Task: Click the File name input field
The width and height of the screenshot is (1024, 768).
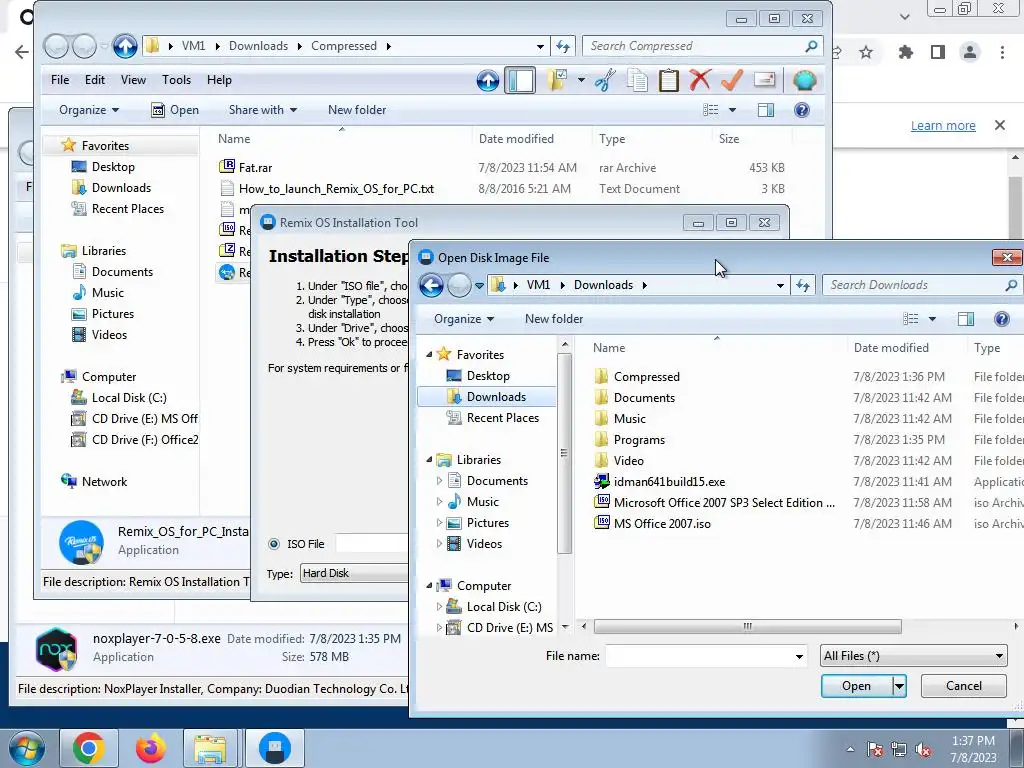Action: [x=699, y=656]
